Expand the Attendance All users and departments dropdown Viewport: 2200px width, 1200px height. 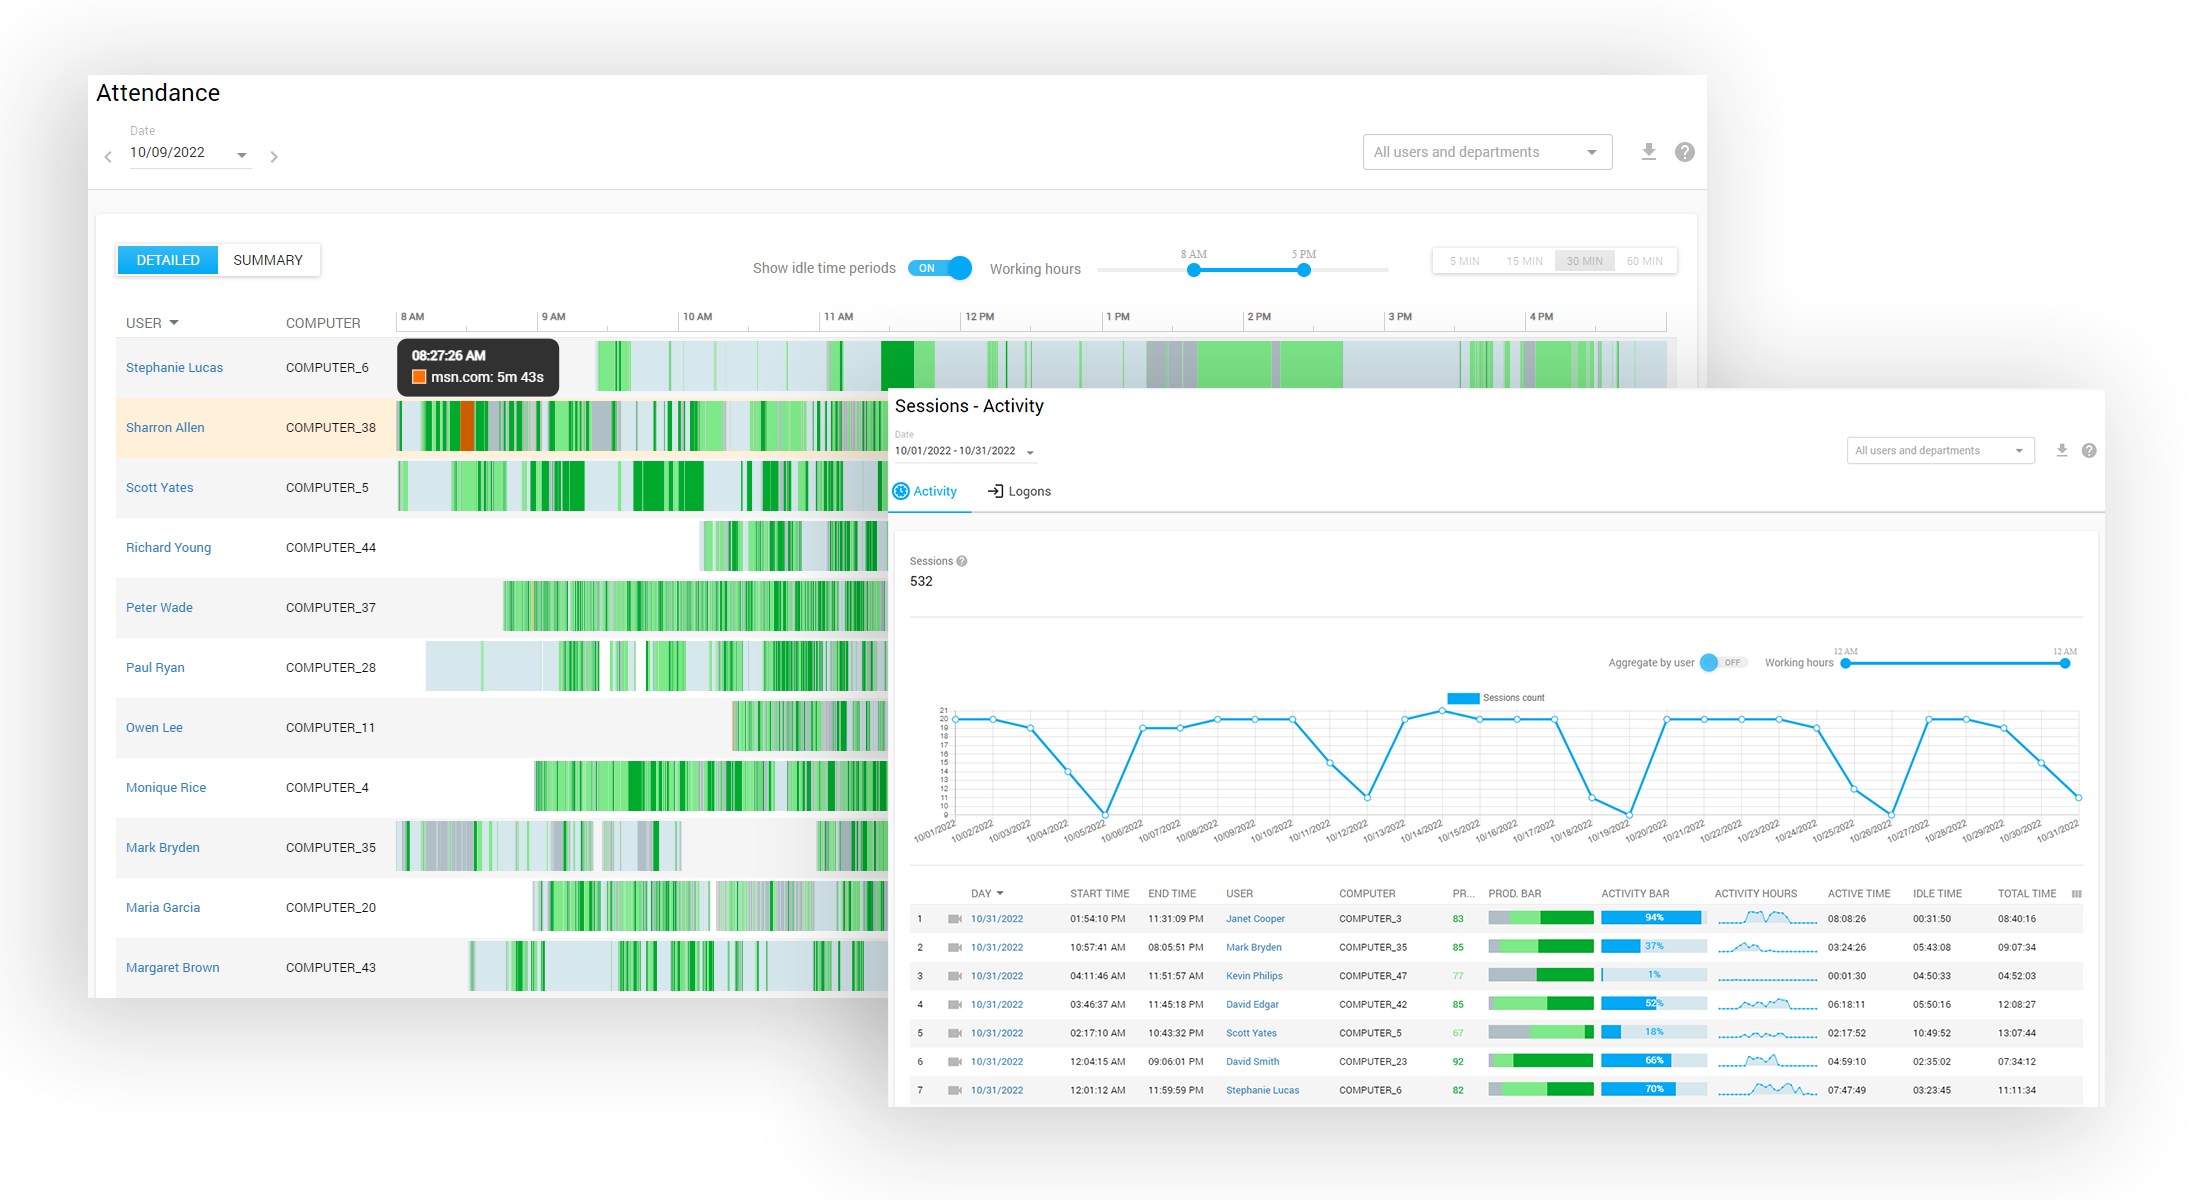click(1487, 152)
